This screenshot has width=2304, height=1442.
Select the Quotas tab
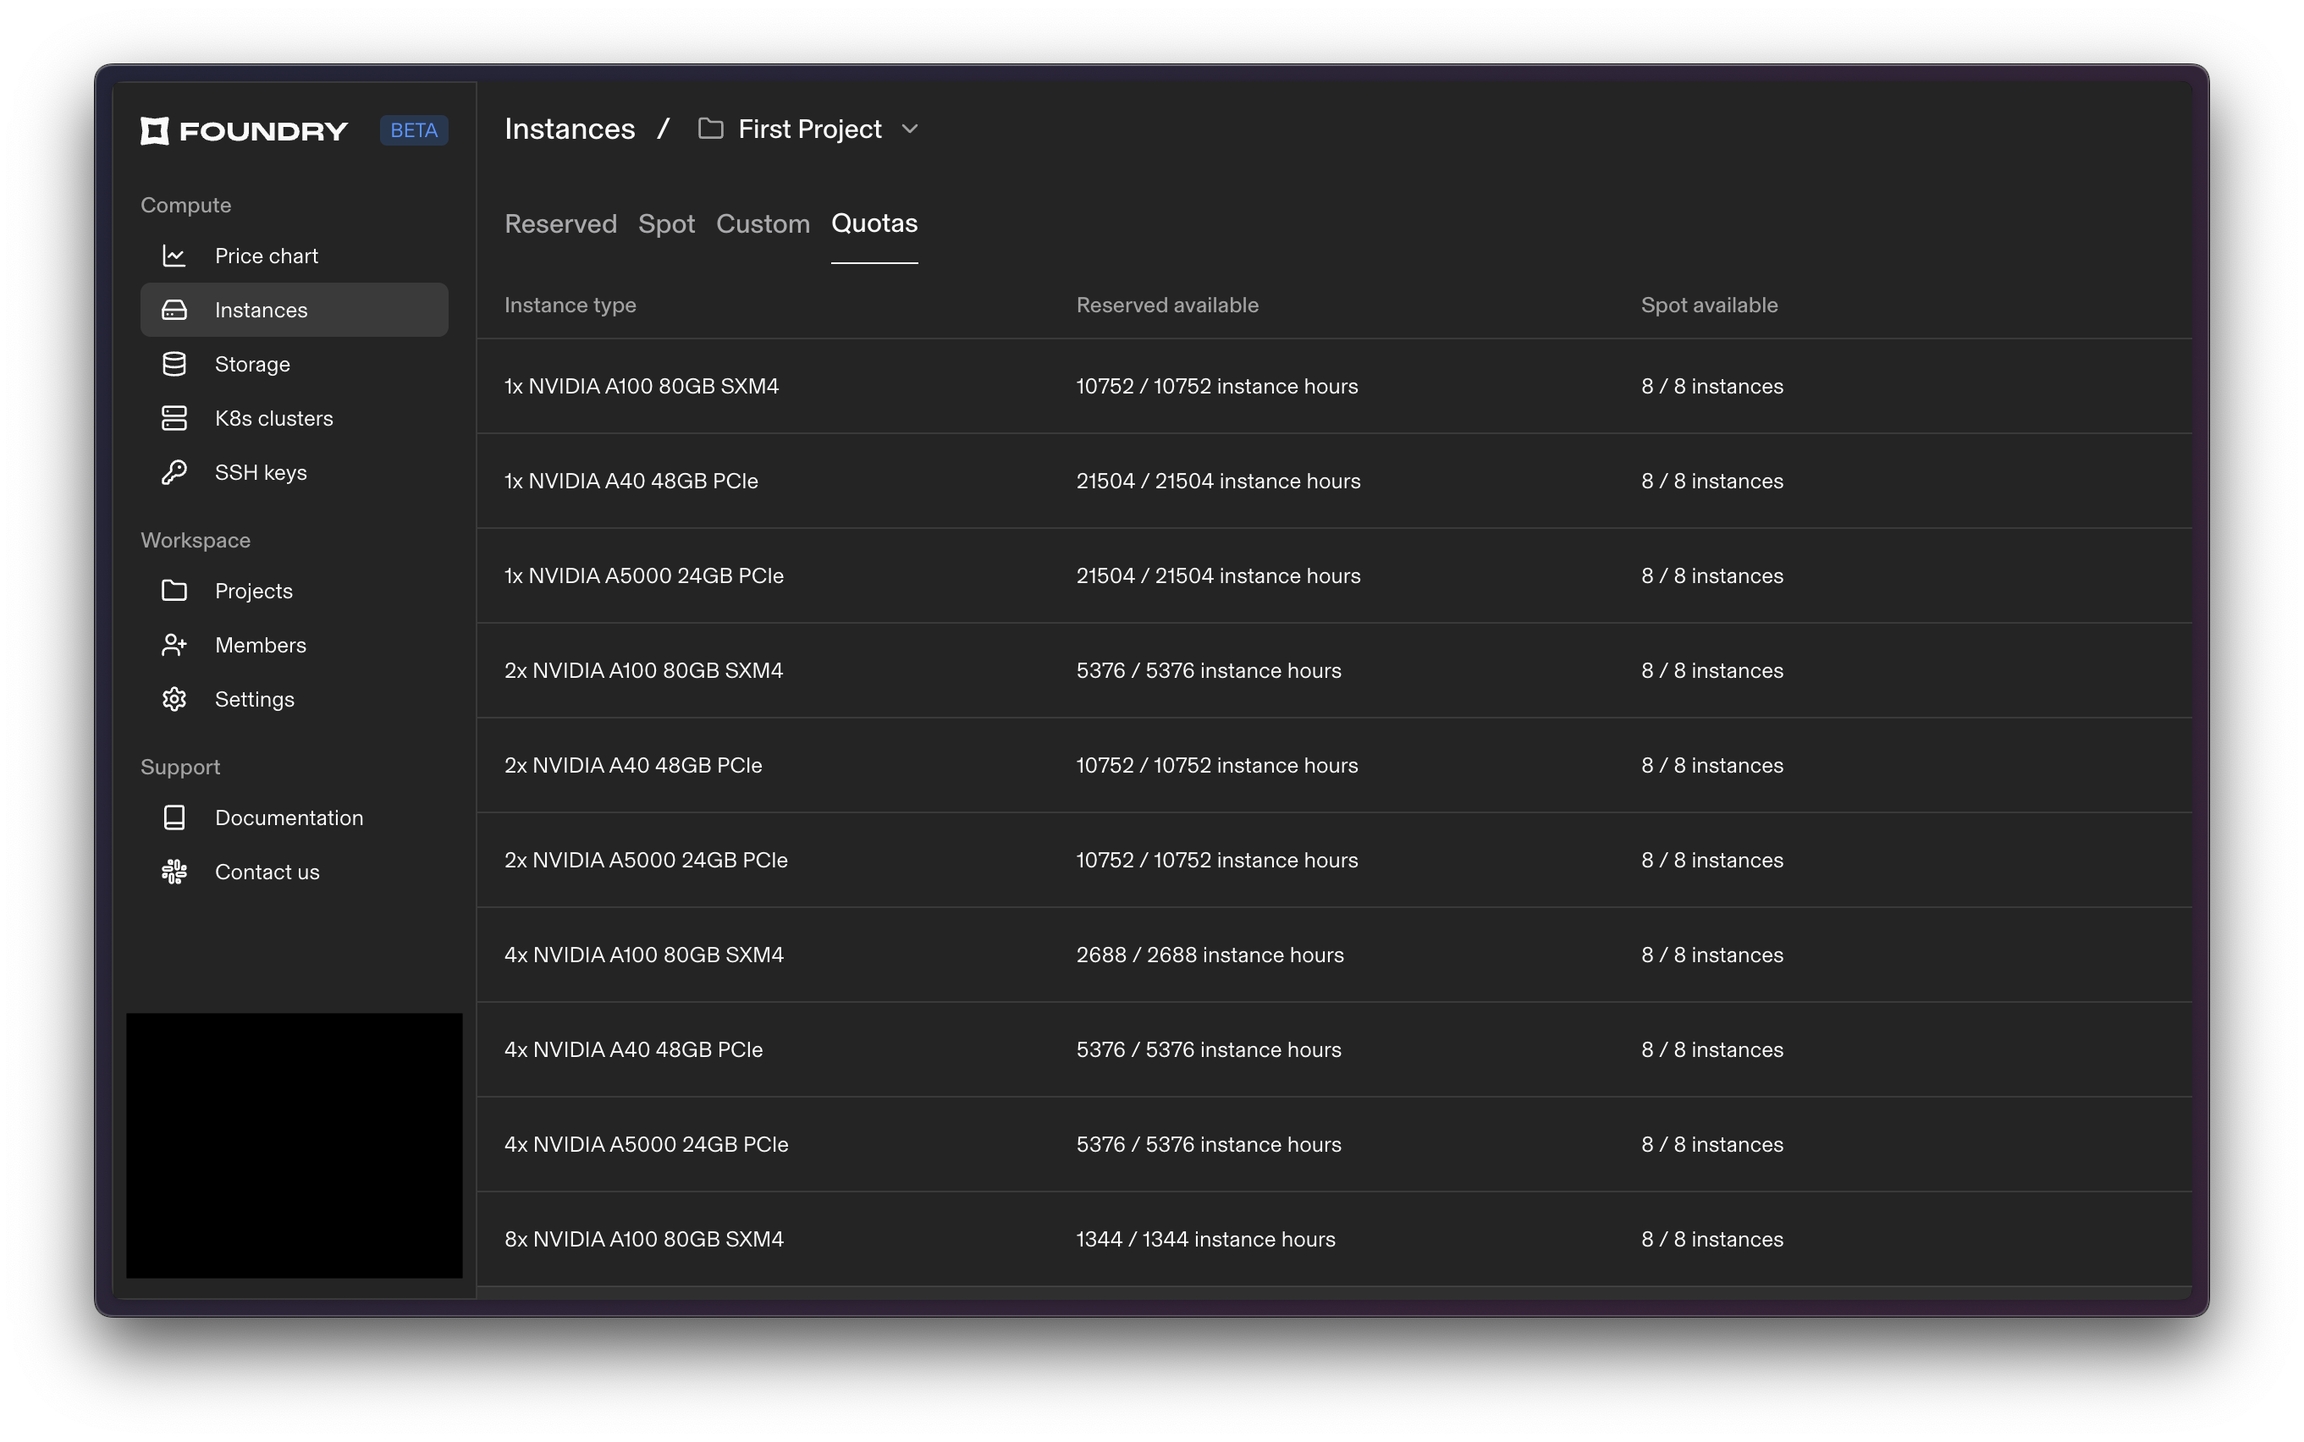[x=874, y=224]
